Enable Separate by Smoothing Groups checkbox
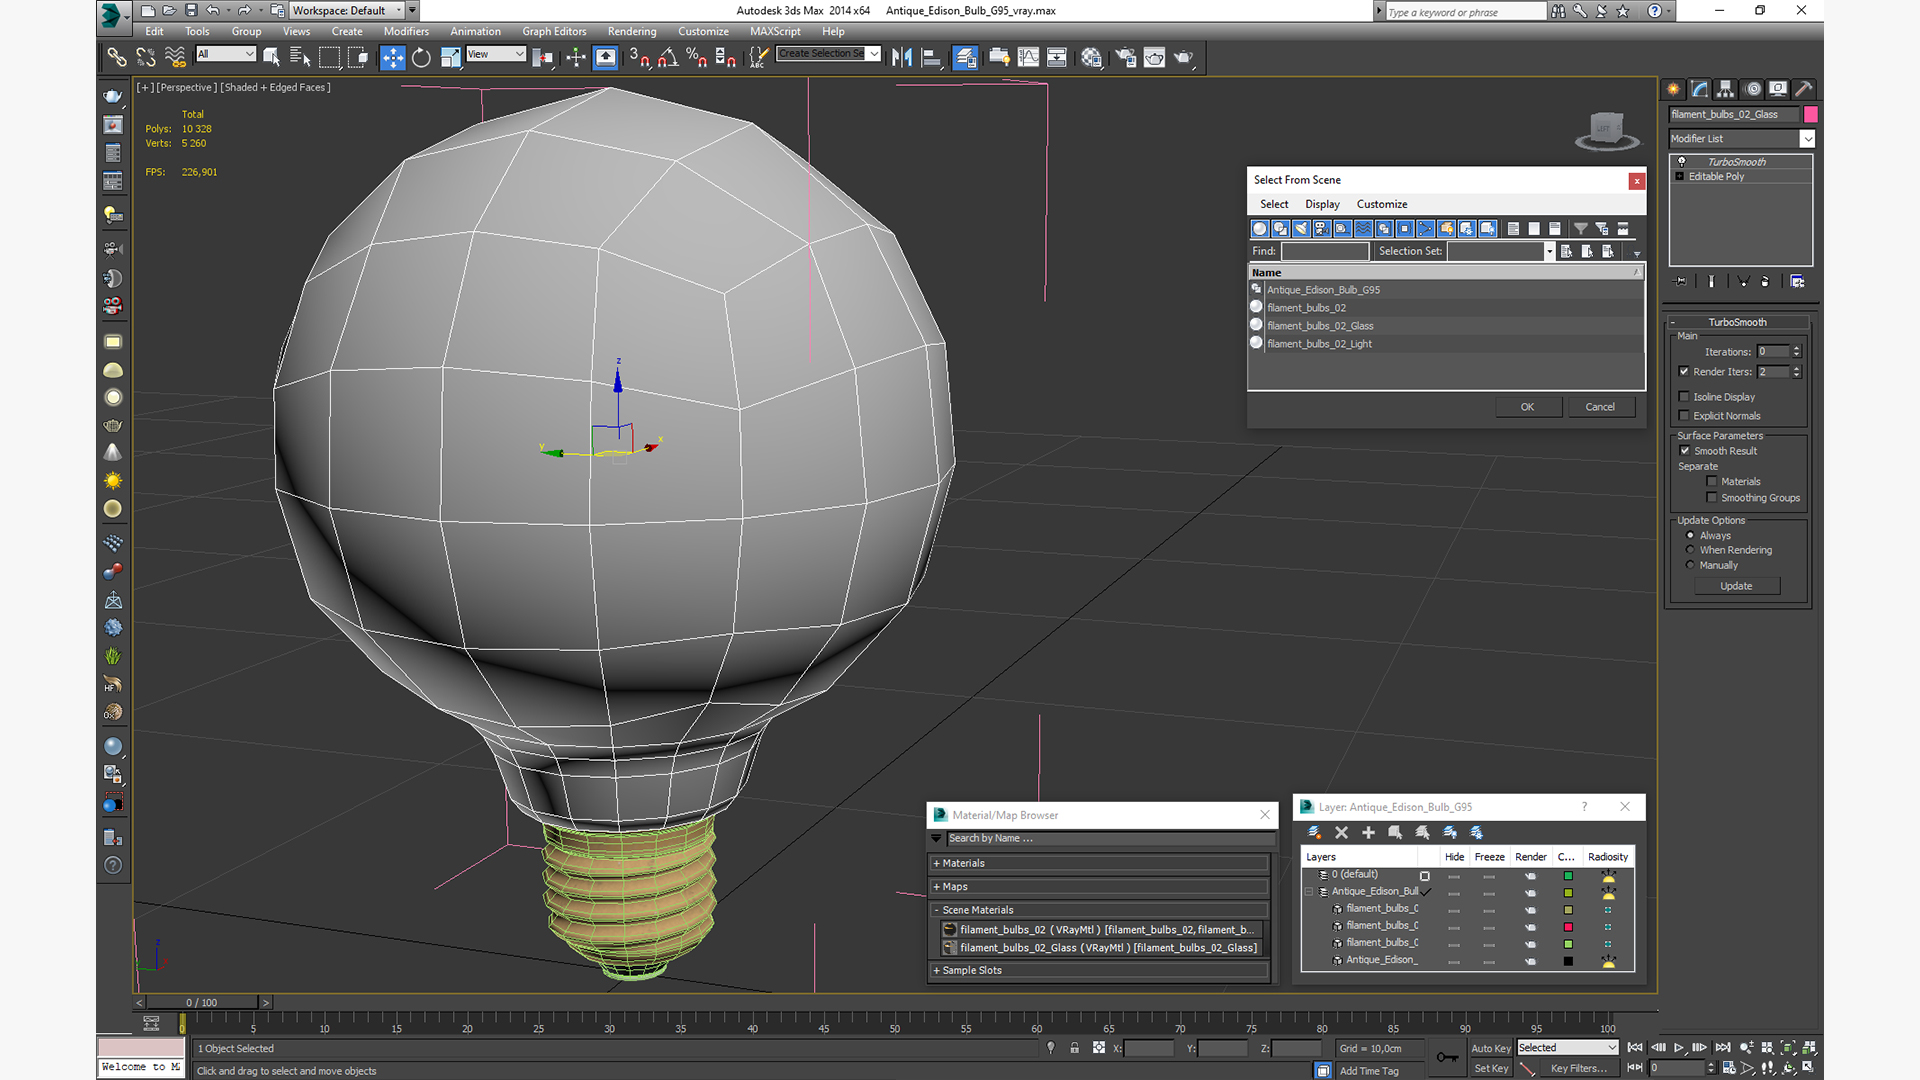 [x=1711, y=498]
